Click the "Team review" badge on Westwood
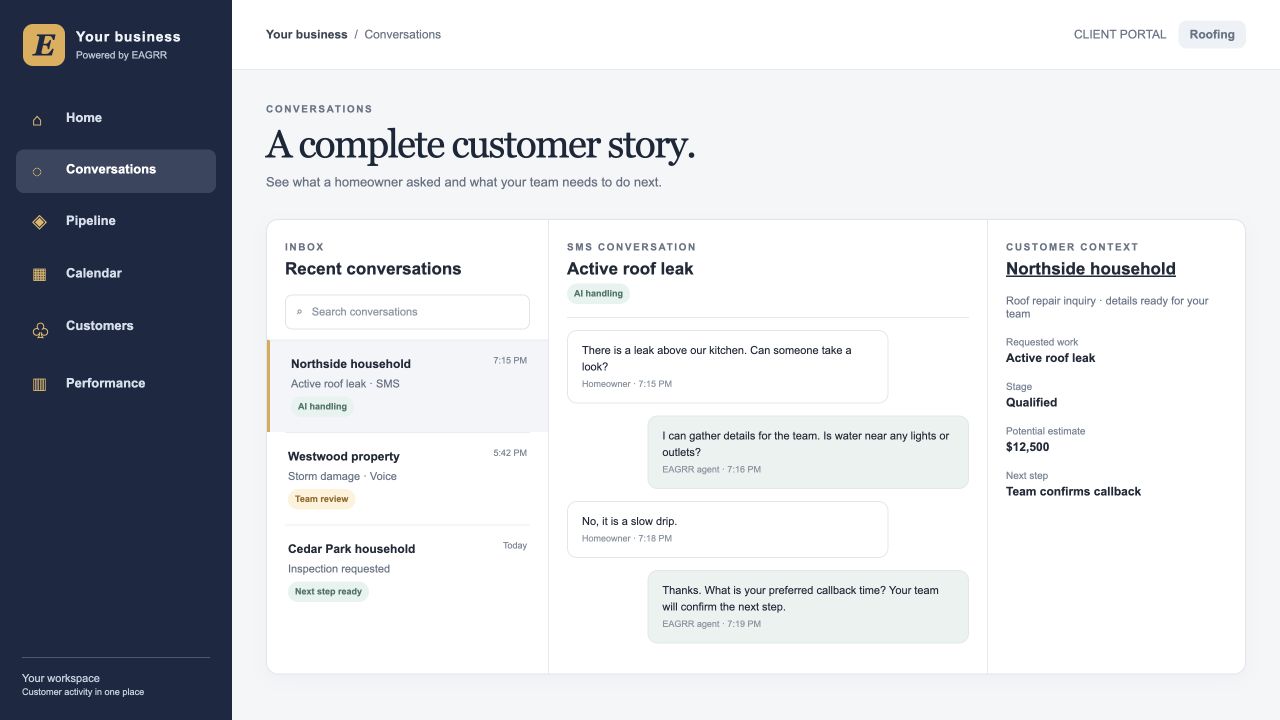 click(x=321, y=499)
